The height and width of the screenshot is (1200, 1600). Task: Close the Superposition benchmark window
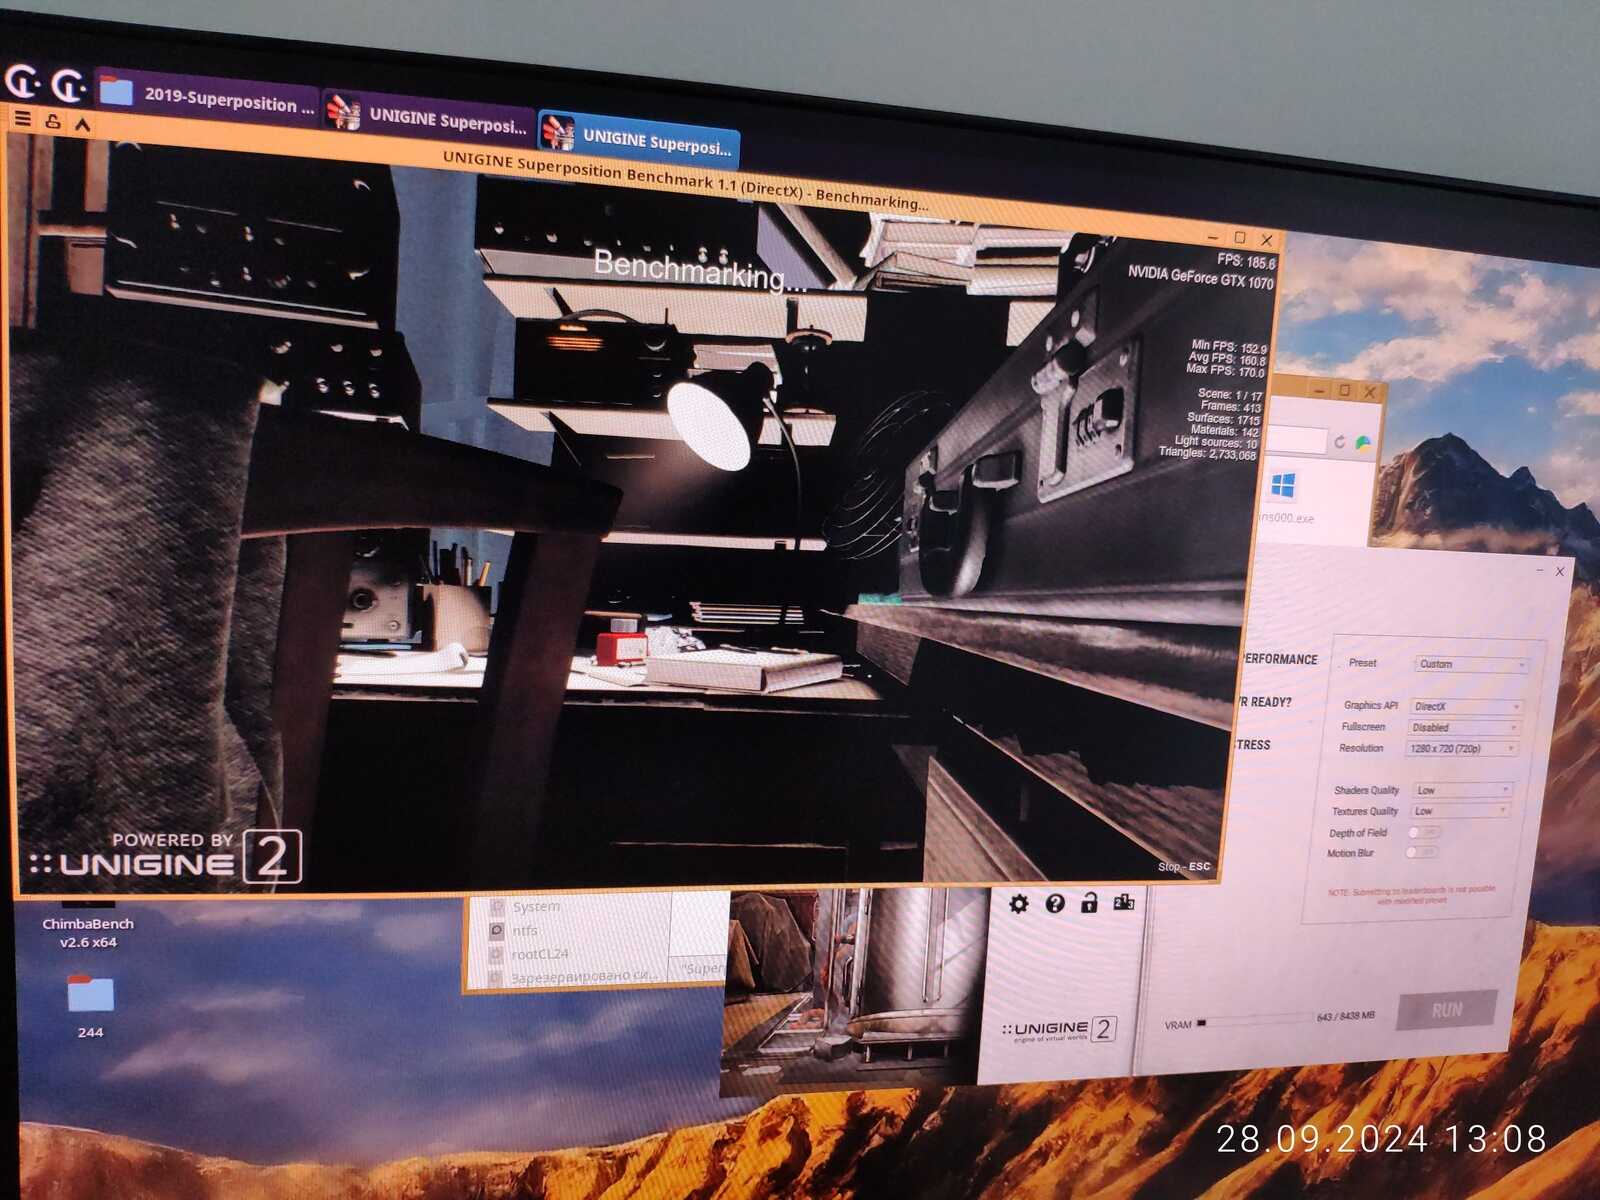(x=1267, y=240)
